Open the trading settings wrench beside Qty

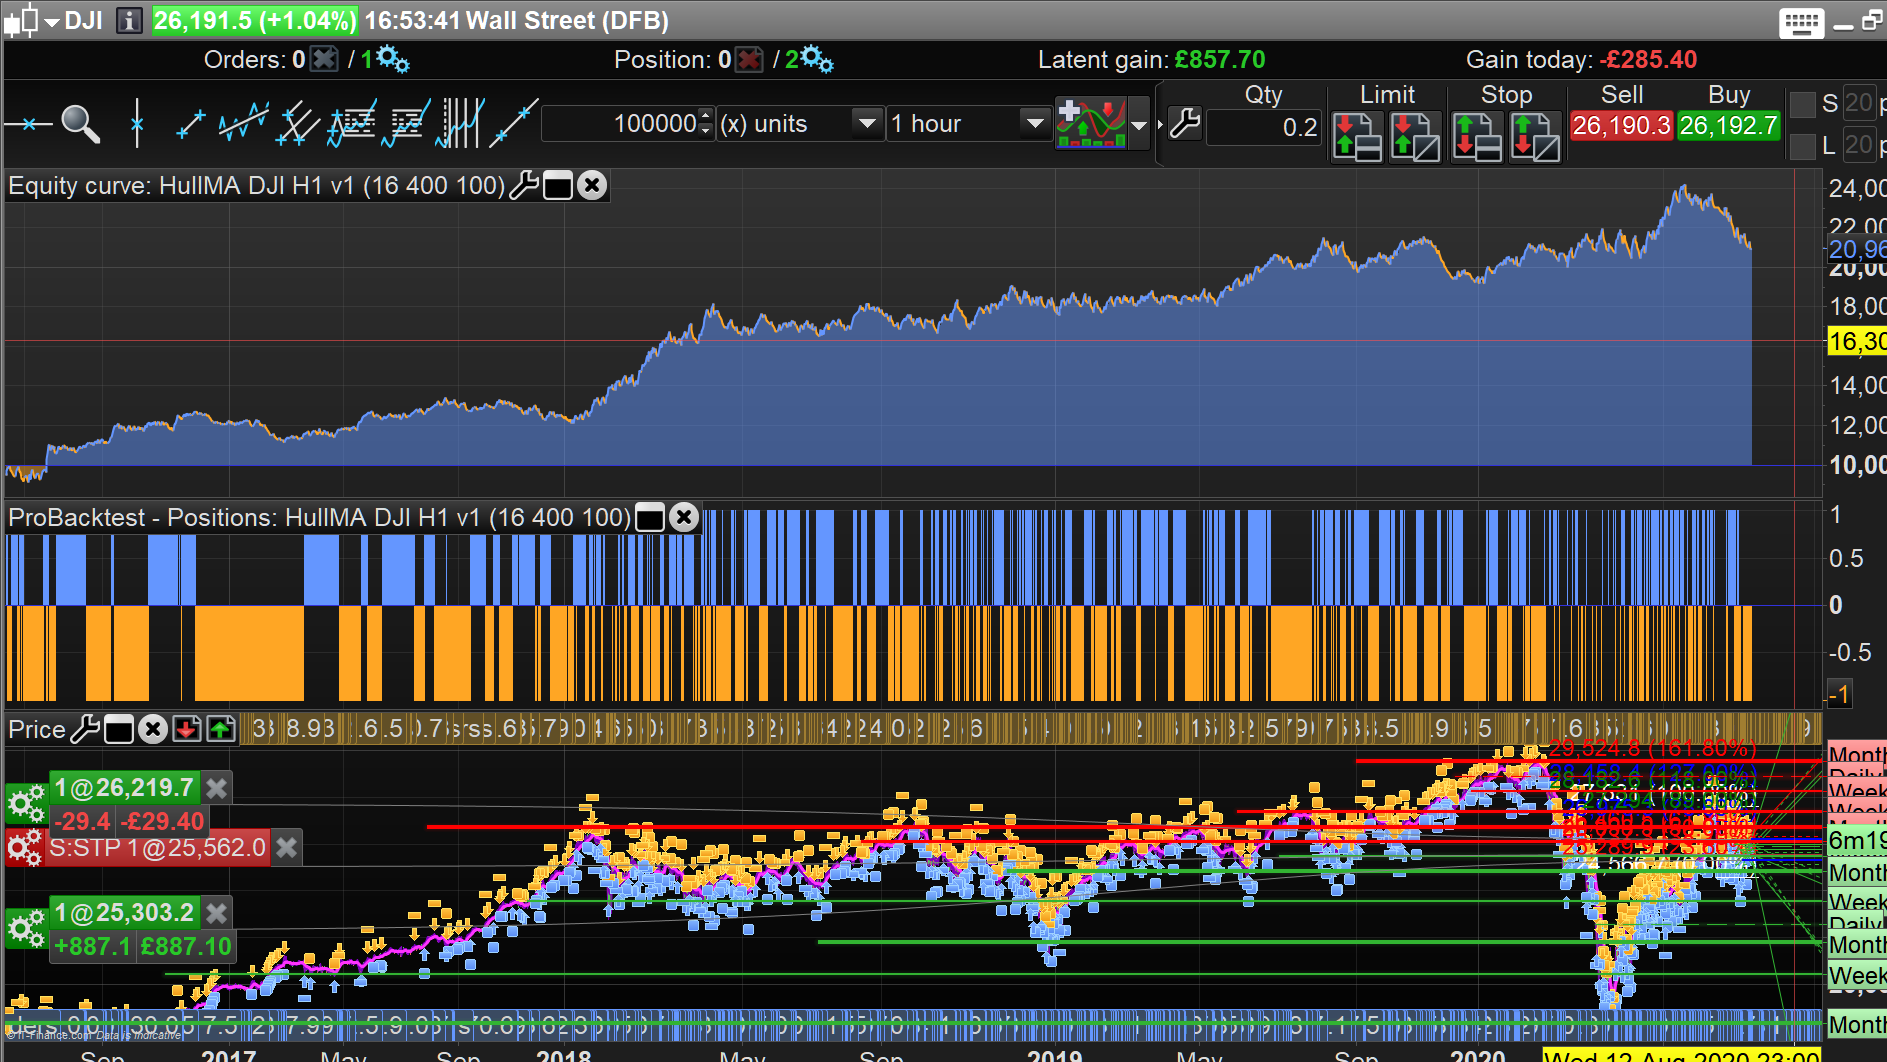tap(1184, 124)
